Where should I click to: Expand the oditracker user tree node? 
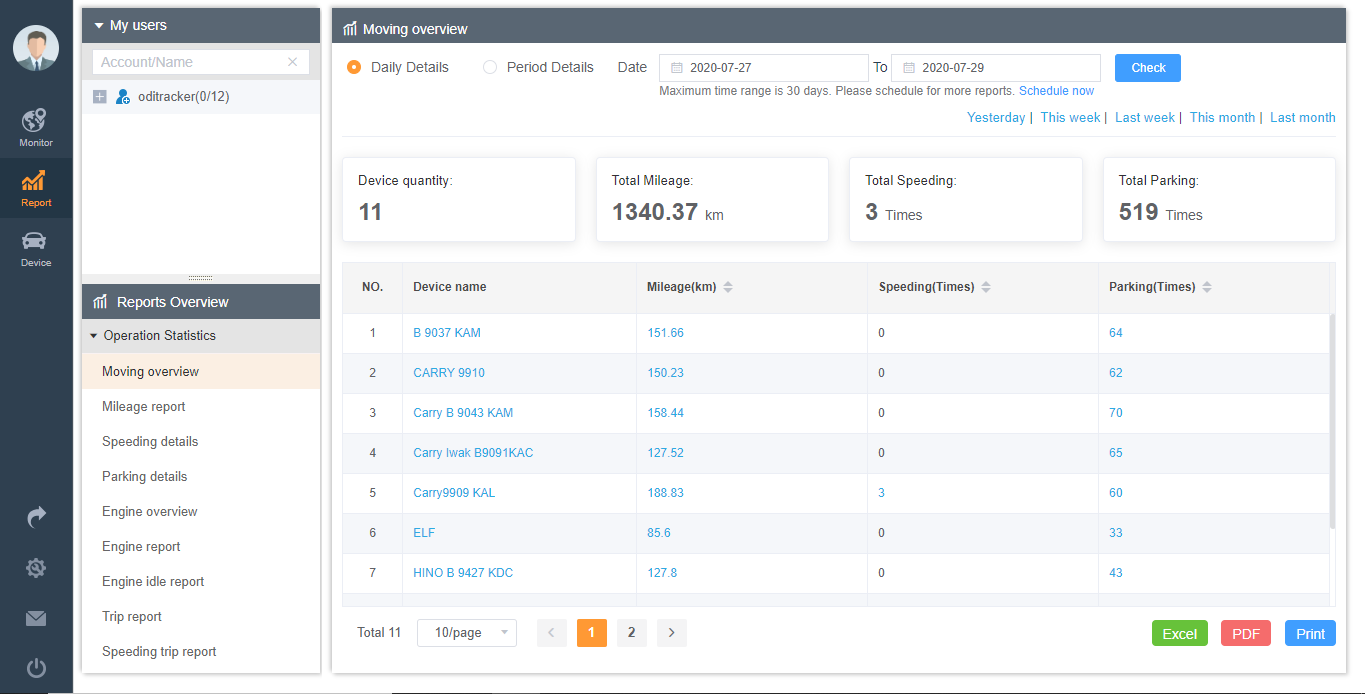pos(99,97)
